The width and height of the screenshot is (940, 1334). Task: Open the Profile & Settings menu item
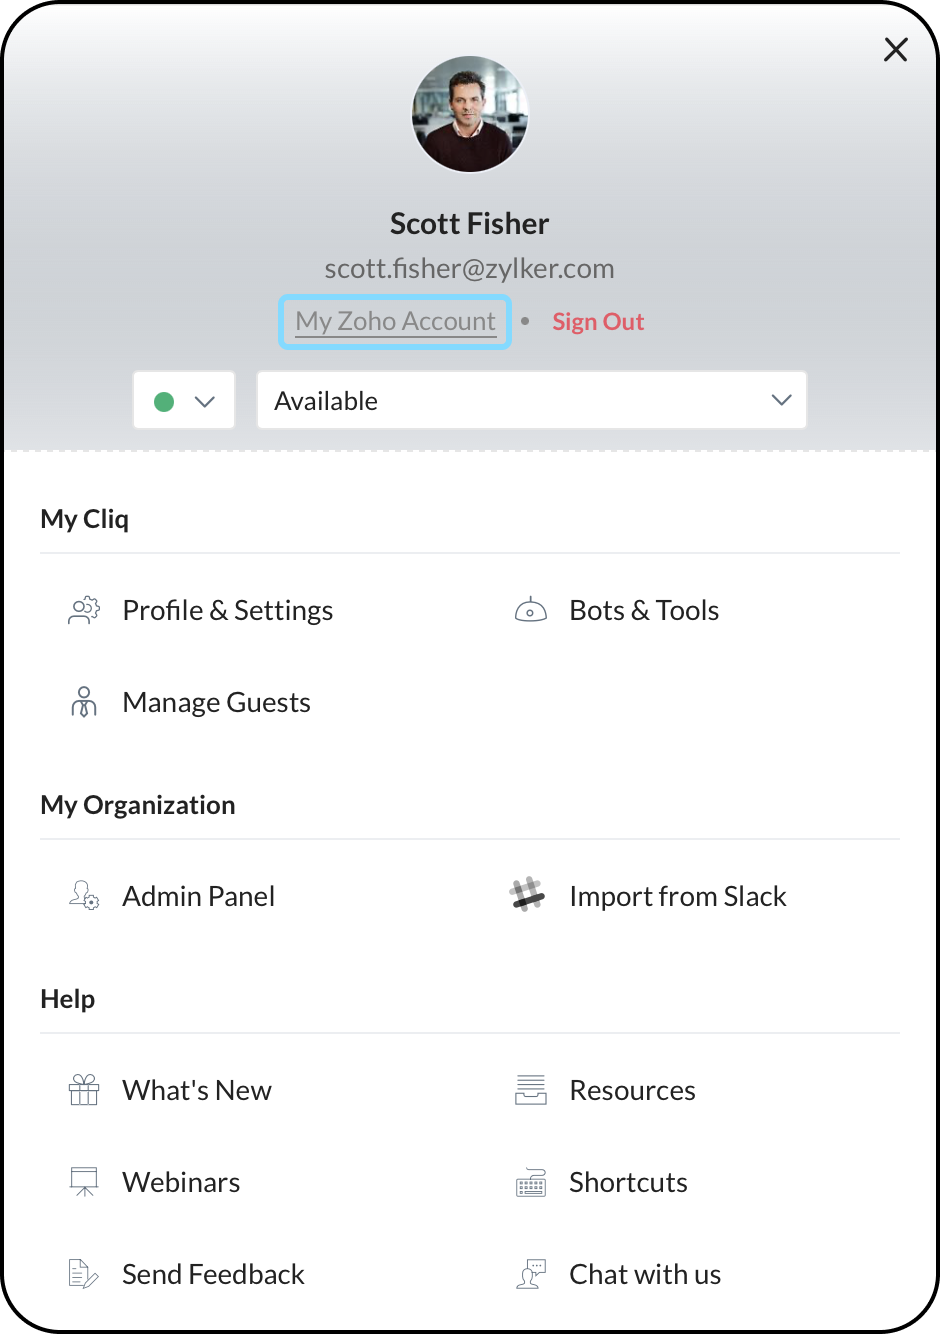227,611
